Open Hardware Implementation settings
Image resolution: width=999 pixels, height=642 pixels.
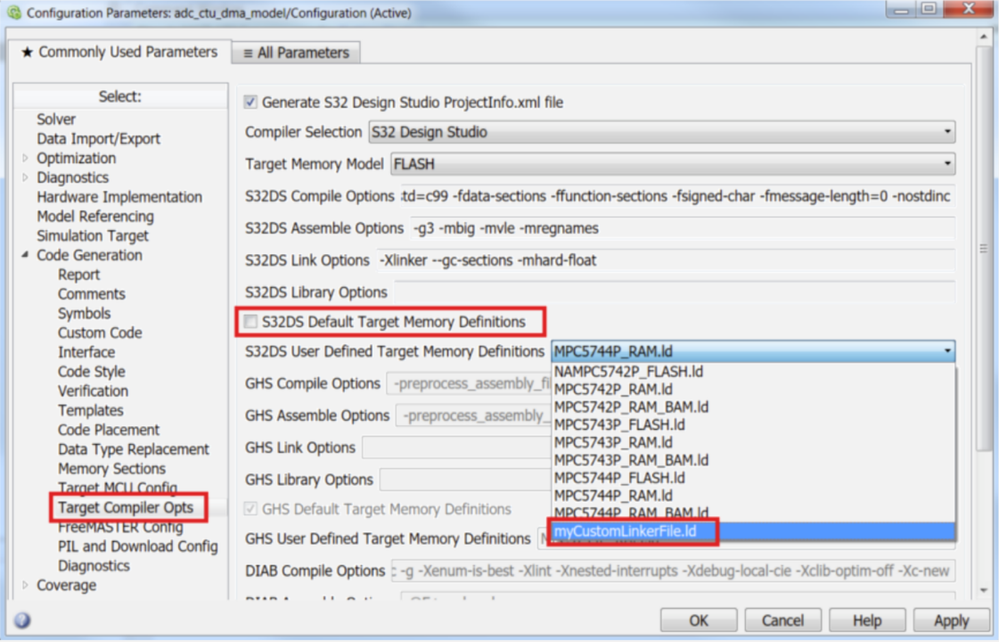(119, 197)
